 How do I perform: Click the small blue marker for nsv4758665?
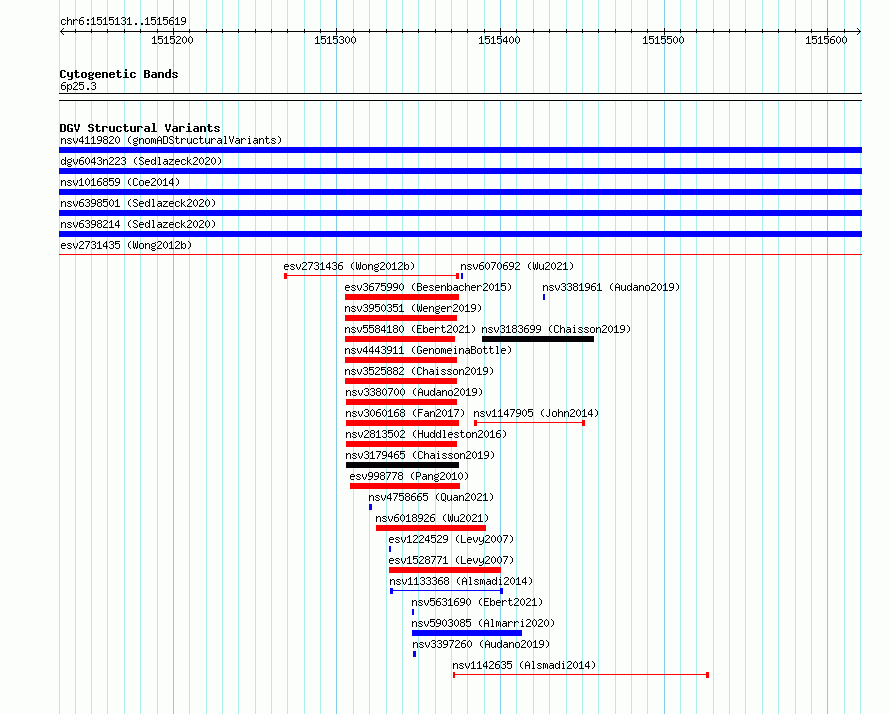point(371,507)
